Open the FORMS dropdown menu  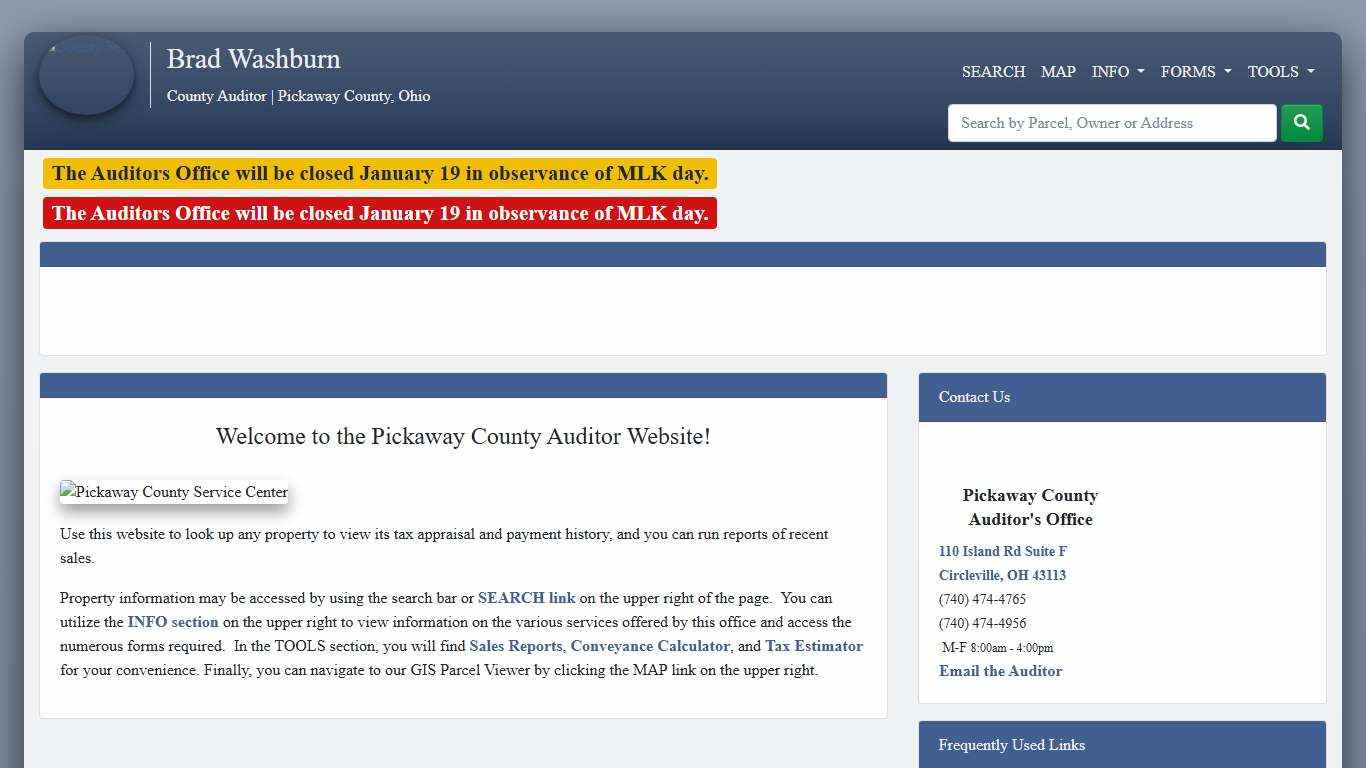coord(1195,71)
